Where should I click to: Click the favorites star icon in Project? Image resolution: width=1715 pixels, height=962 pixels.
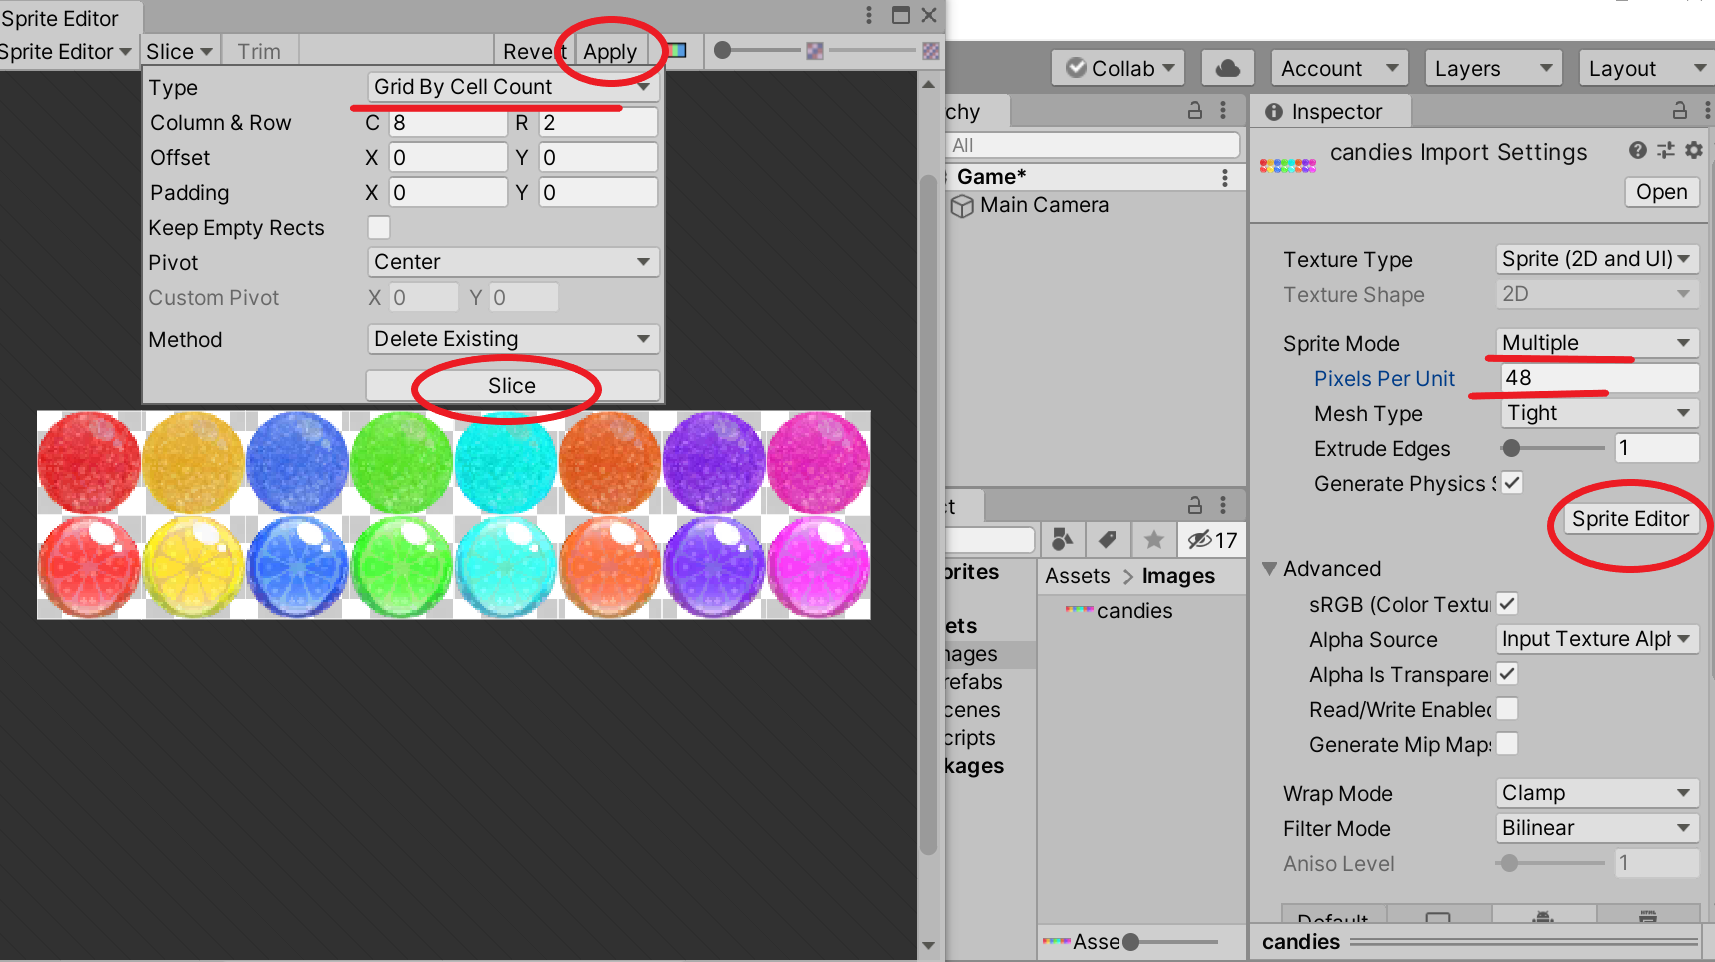(x=1153, y=540)
